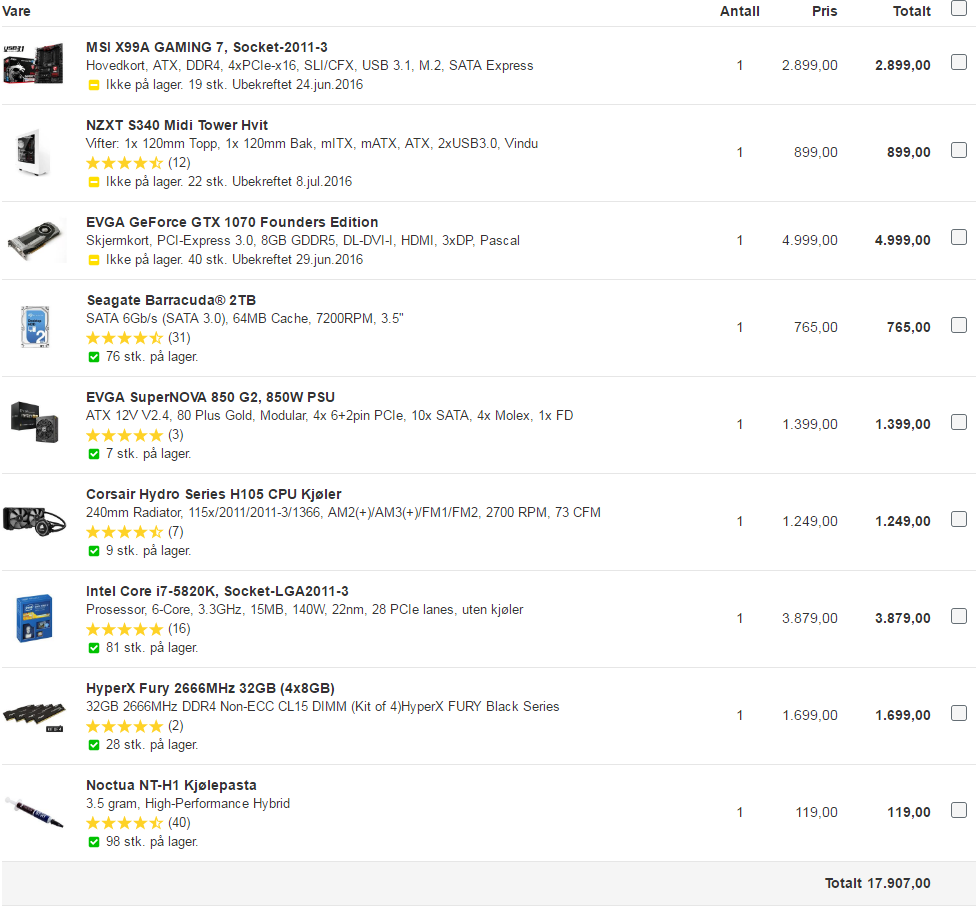Click the Vare column header
Viewport: 976px width, 912px height.
tap(17, 11)
